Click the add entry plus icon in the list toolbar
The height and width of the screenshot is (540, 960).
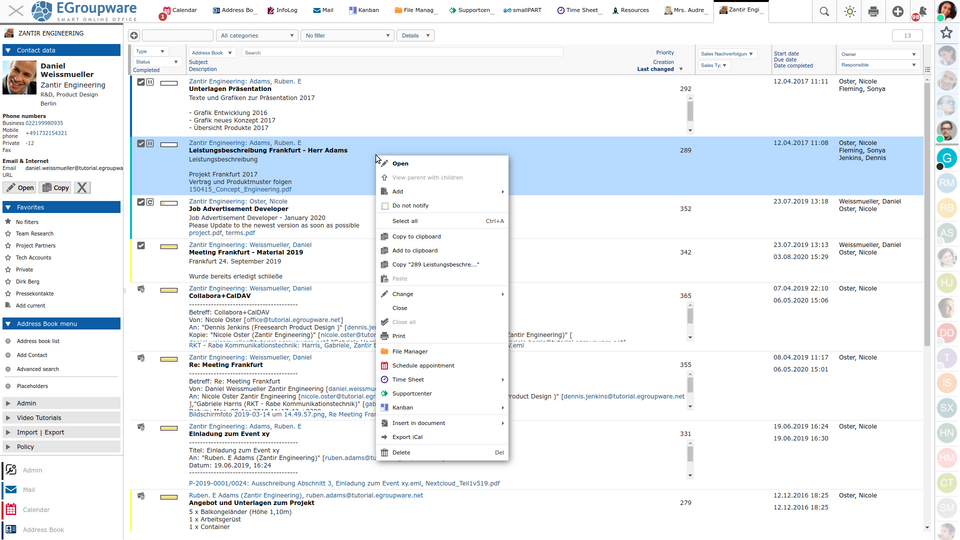(x=134, y=36)
